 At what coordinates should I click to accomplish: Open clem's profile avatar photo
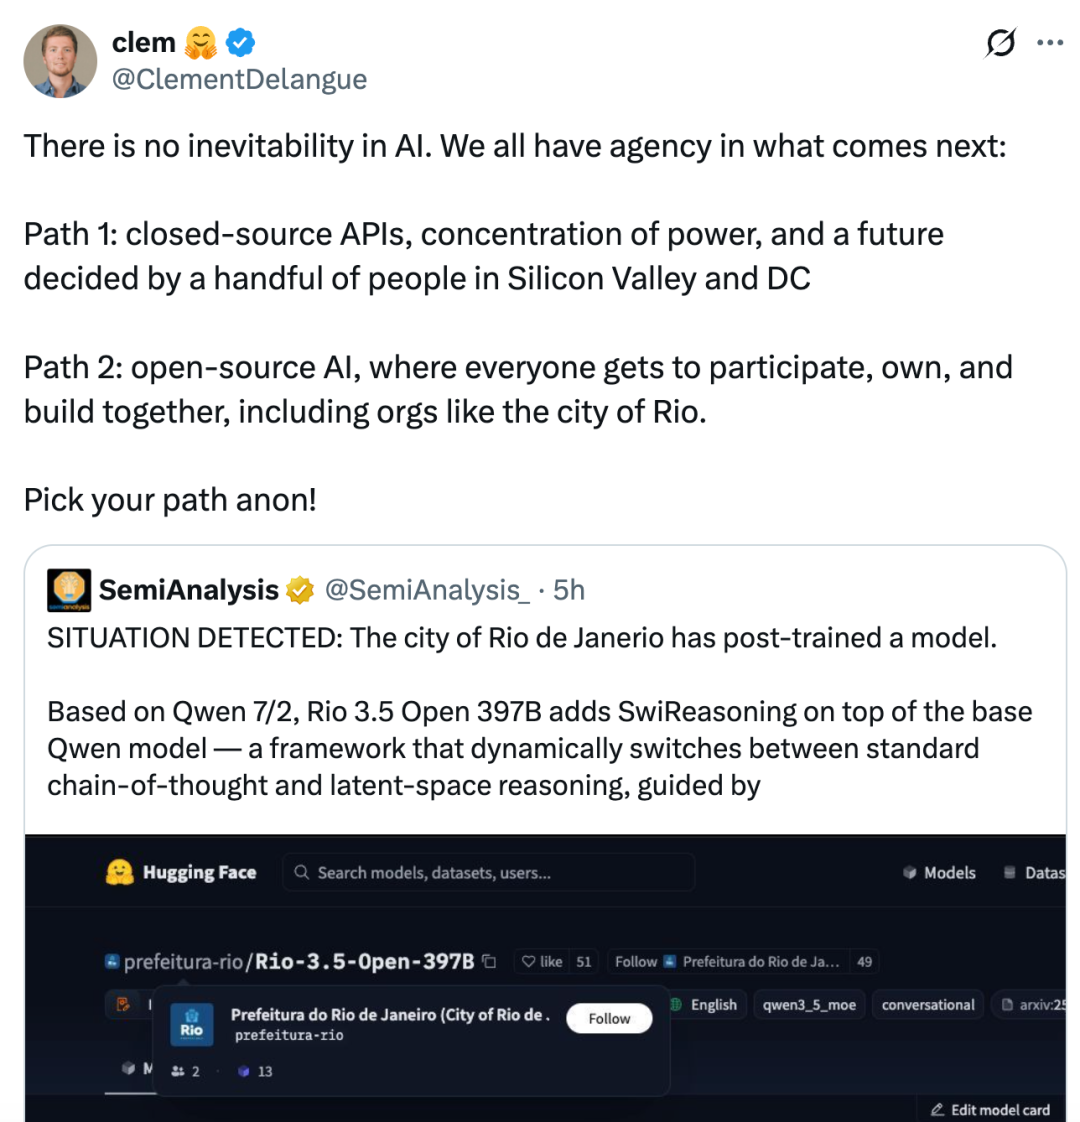click(60, 61)
